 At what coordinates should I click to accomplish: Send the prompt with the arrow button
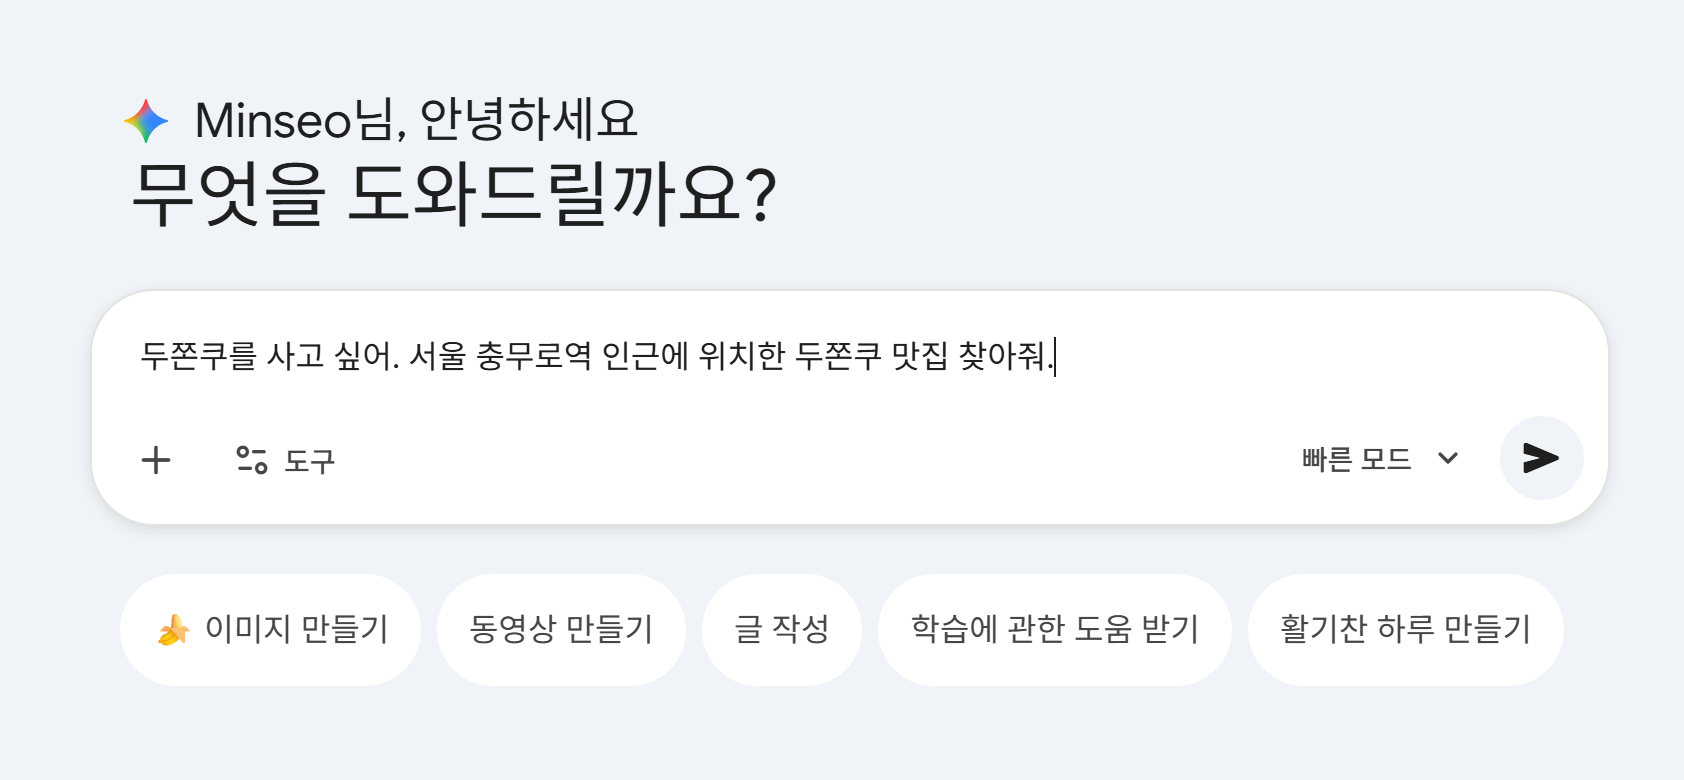coord(1541,458)
